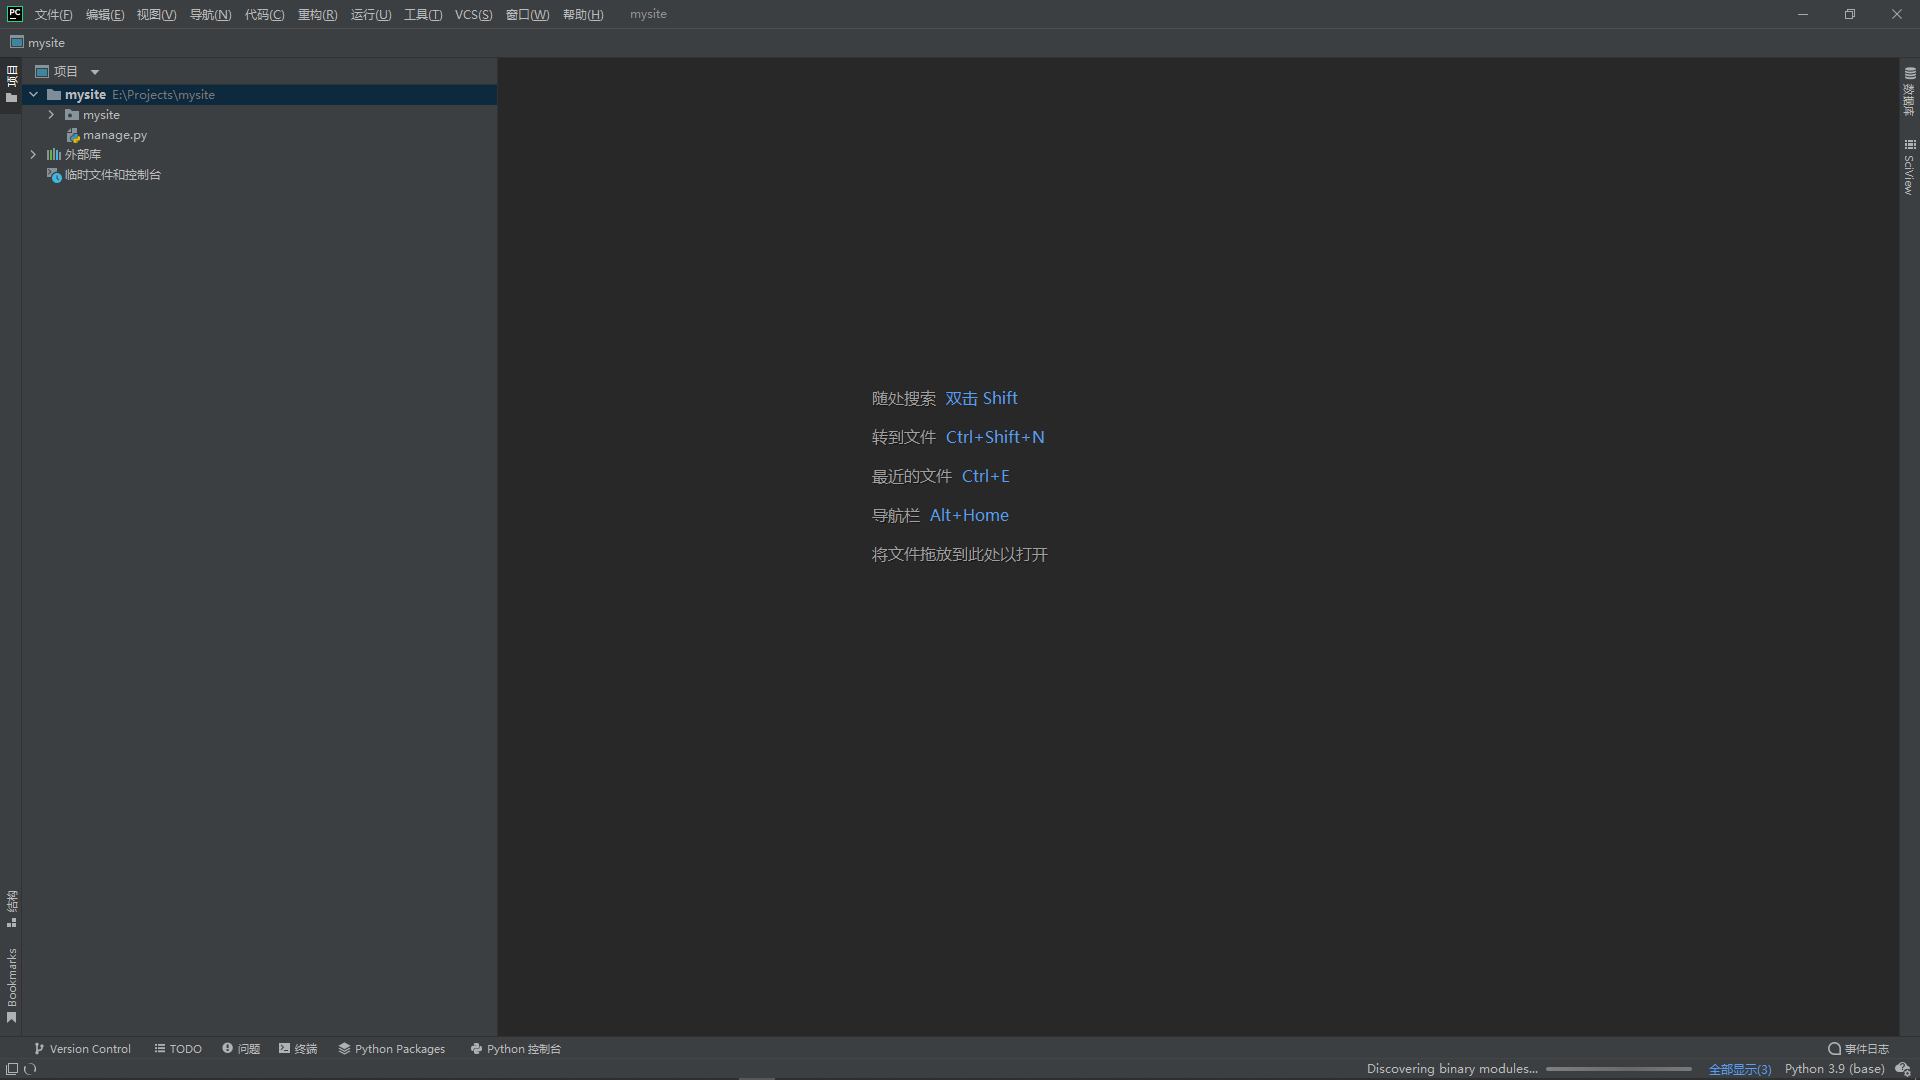Open the 视图(V) menu

pyautogui.click(x=156, y=14)
